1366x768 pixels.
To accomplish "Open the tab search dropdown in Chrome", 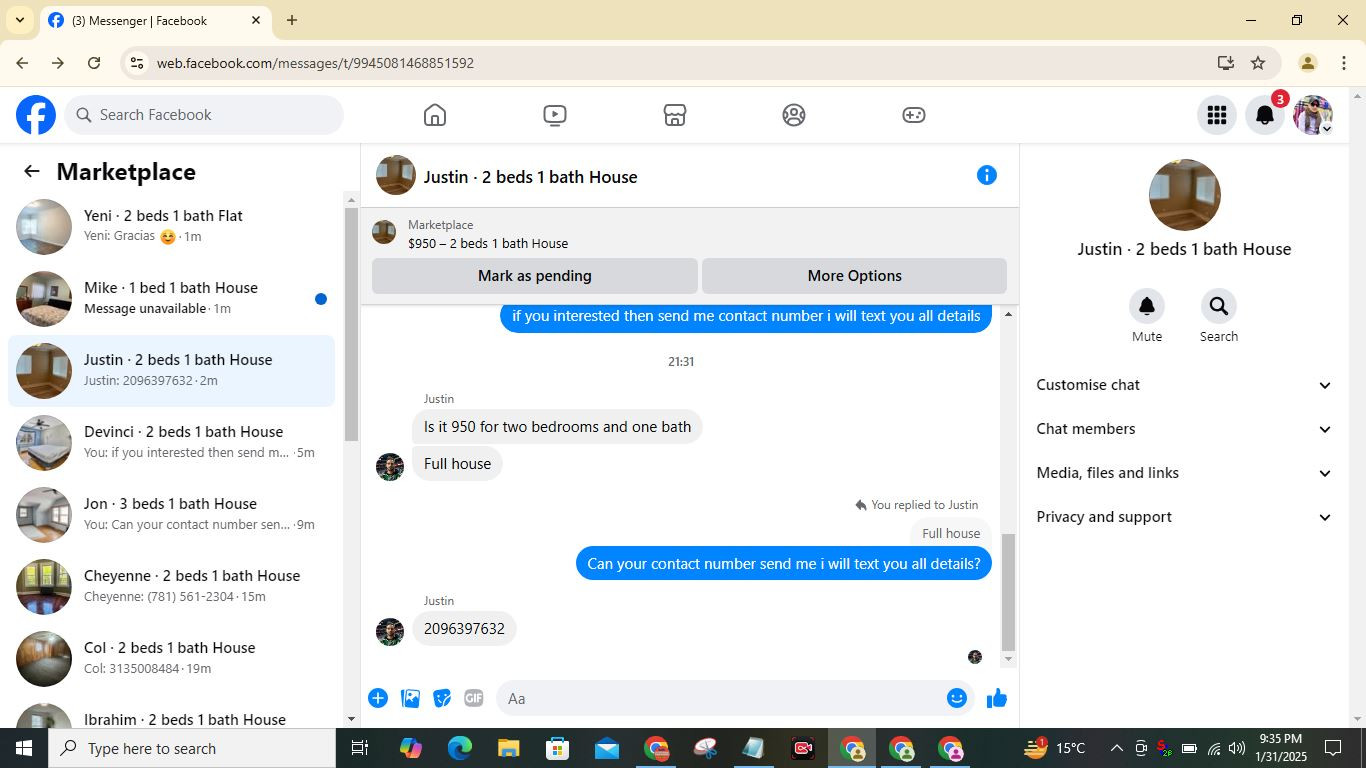I will coord(20,20).
